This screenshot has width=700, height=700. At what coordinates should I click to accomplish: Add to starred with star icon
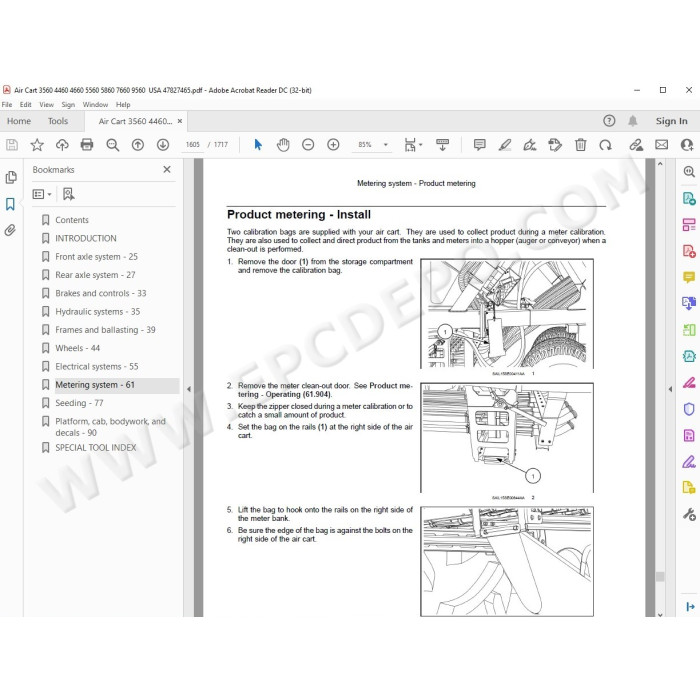[37, 145]
